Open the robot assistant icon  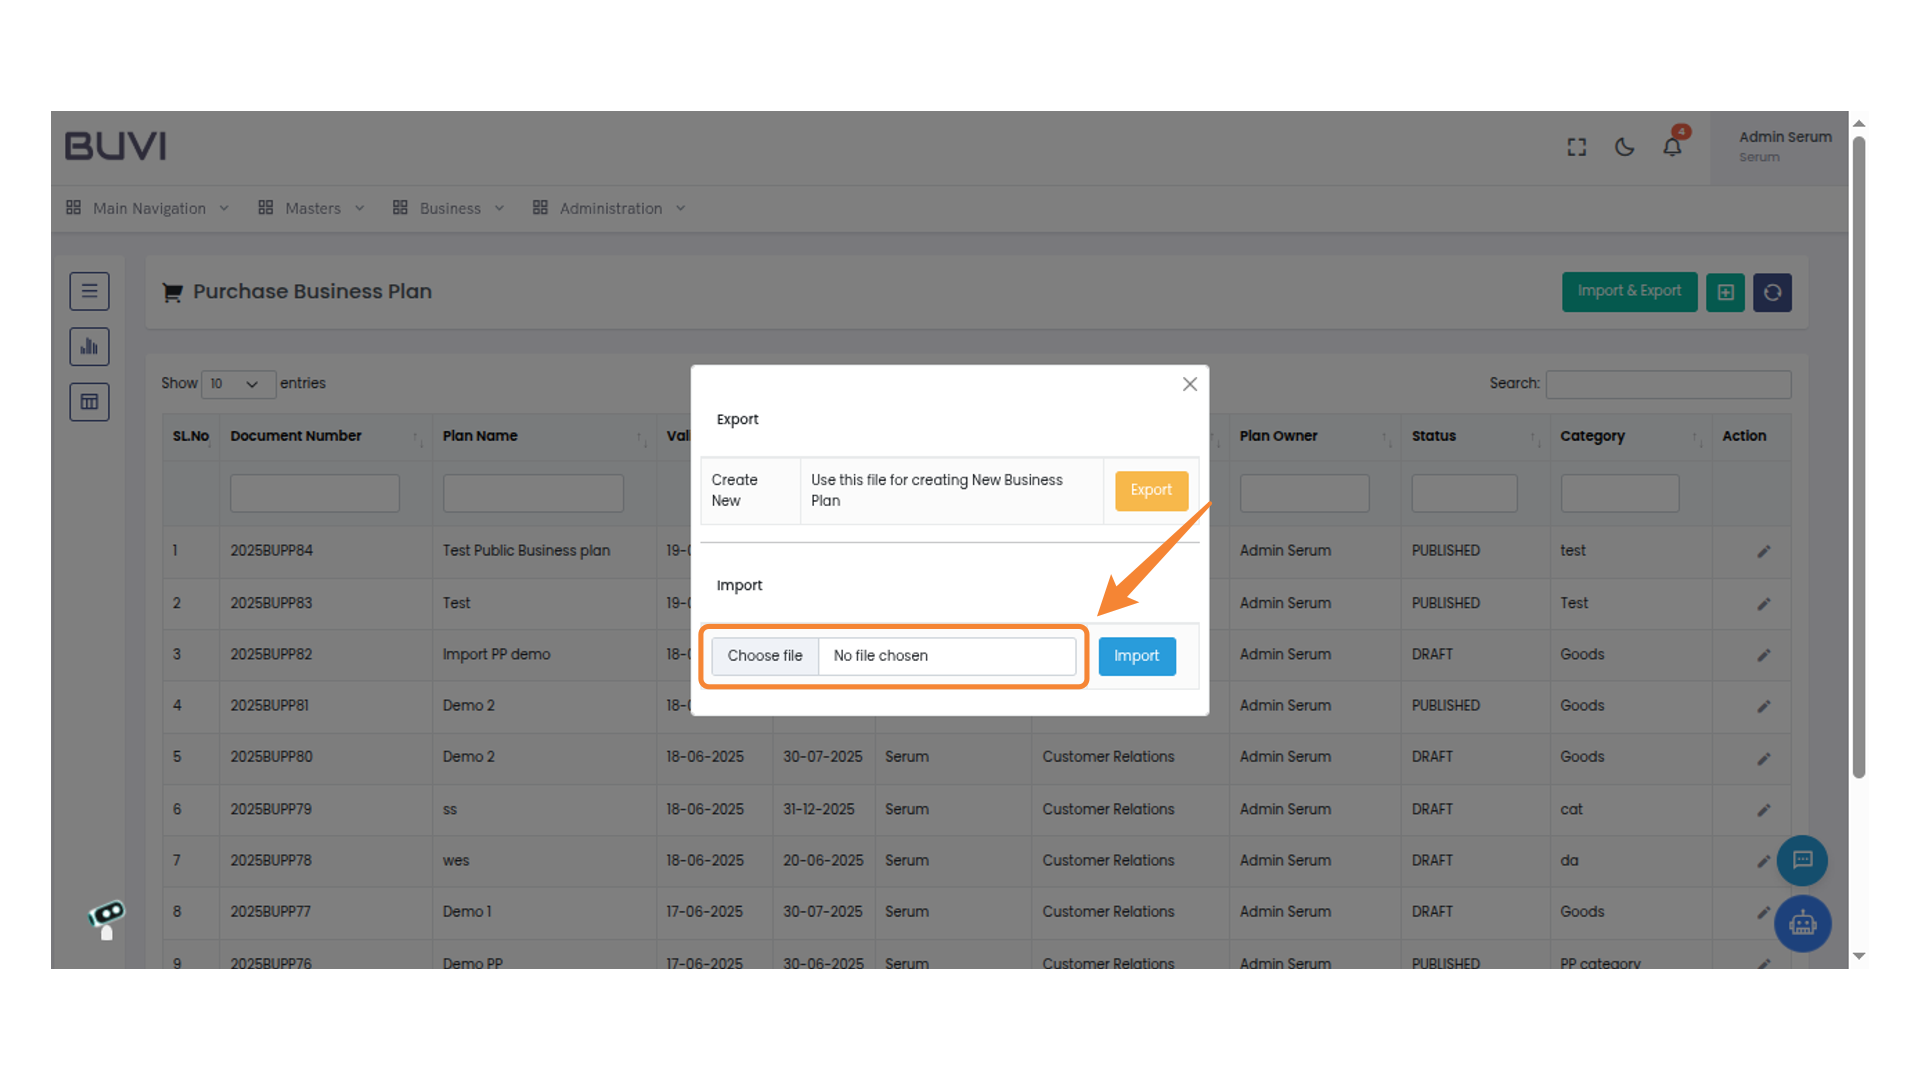[x=1802, y=924]
